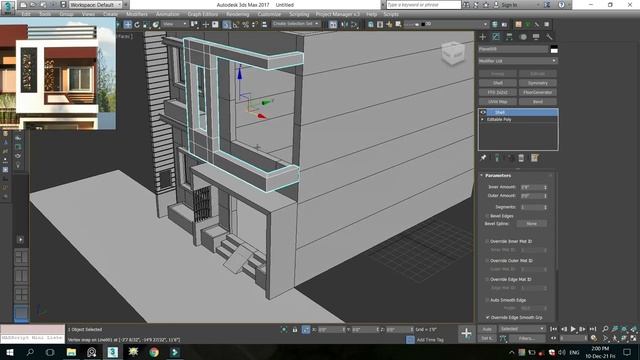Open Chrome from Windows taskbar
640x360 pixels.
click(154, 352)
